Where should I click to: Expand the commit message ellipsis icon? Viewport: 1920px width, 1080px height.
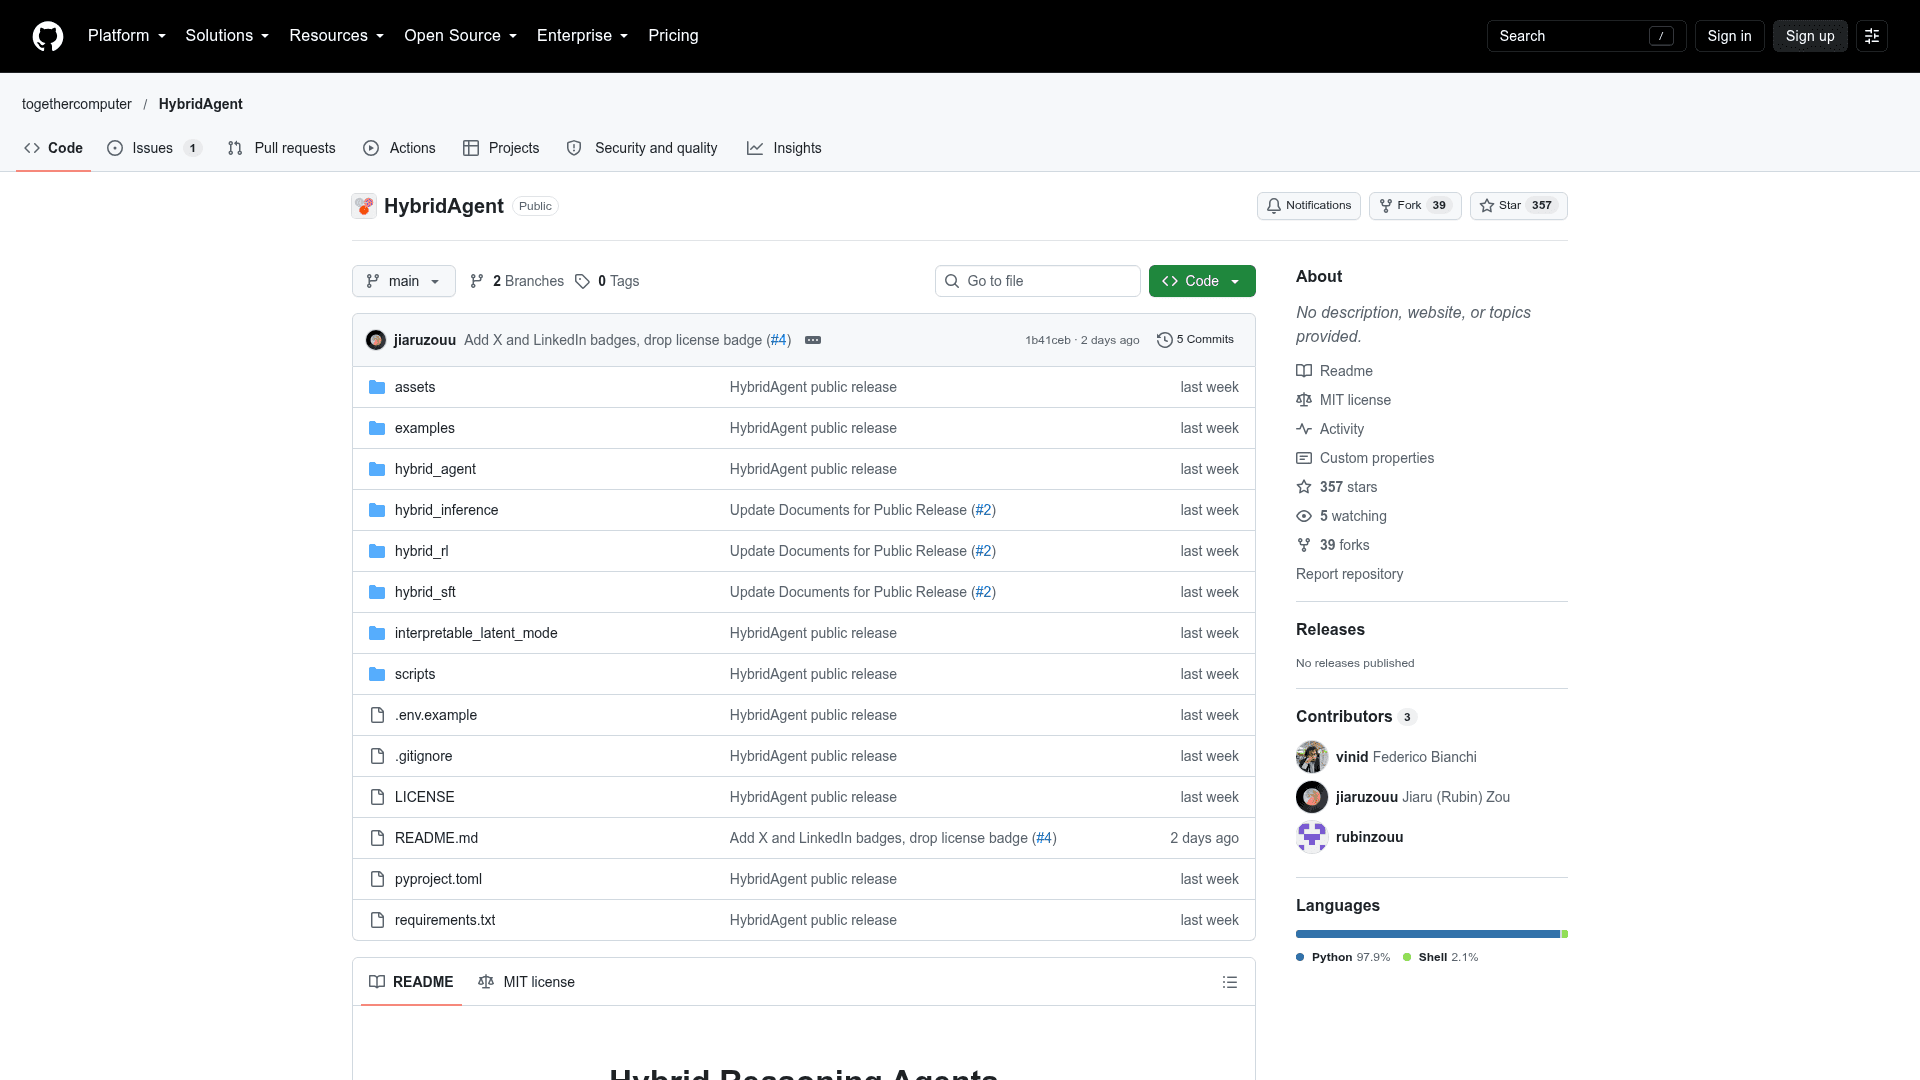(x=813, y=340)
